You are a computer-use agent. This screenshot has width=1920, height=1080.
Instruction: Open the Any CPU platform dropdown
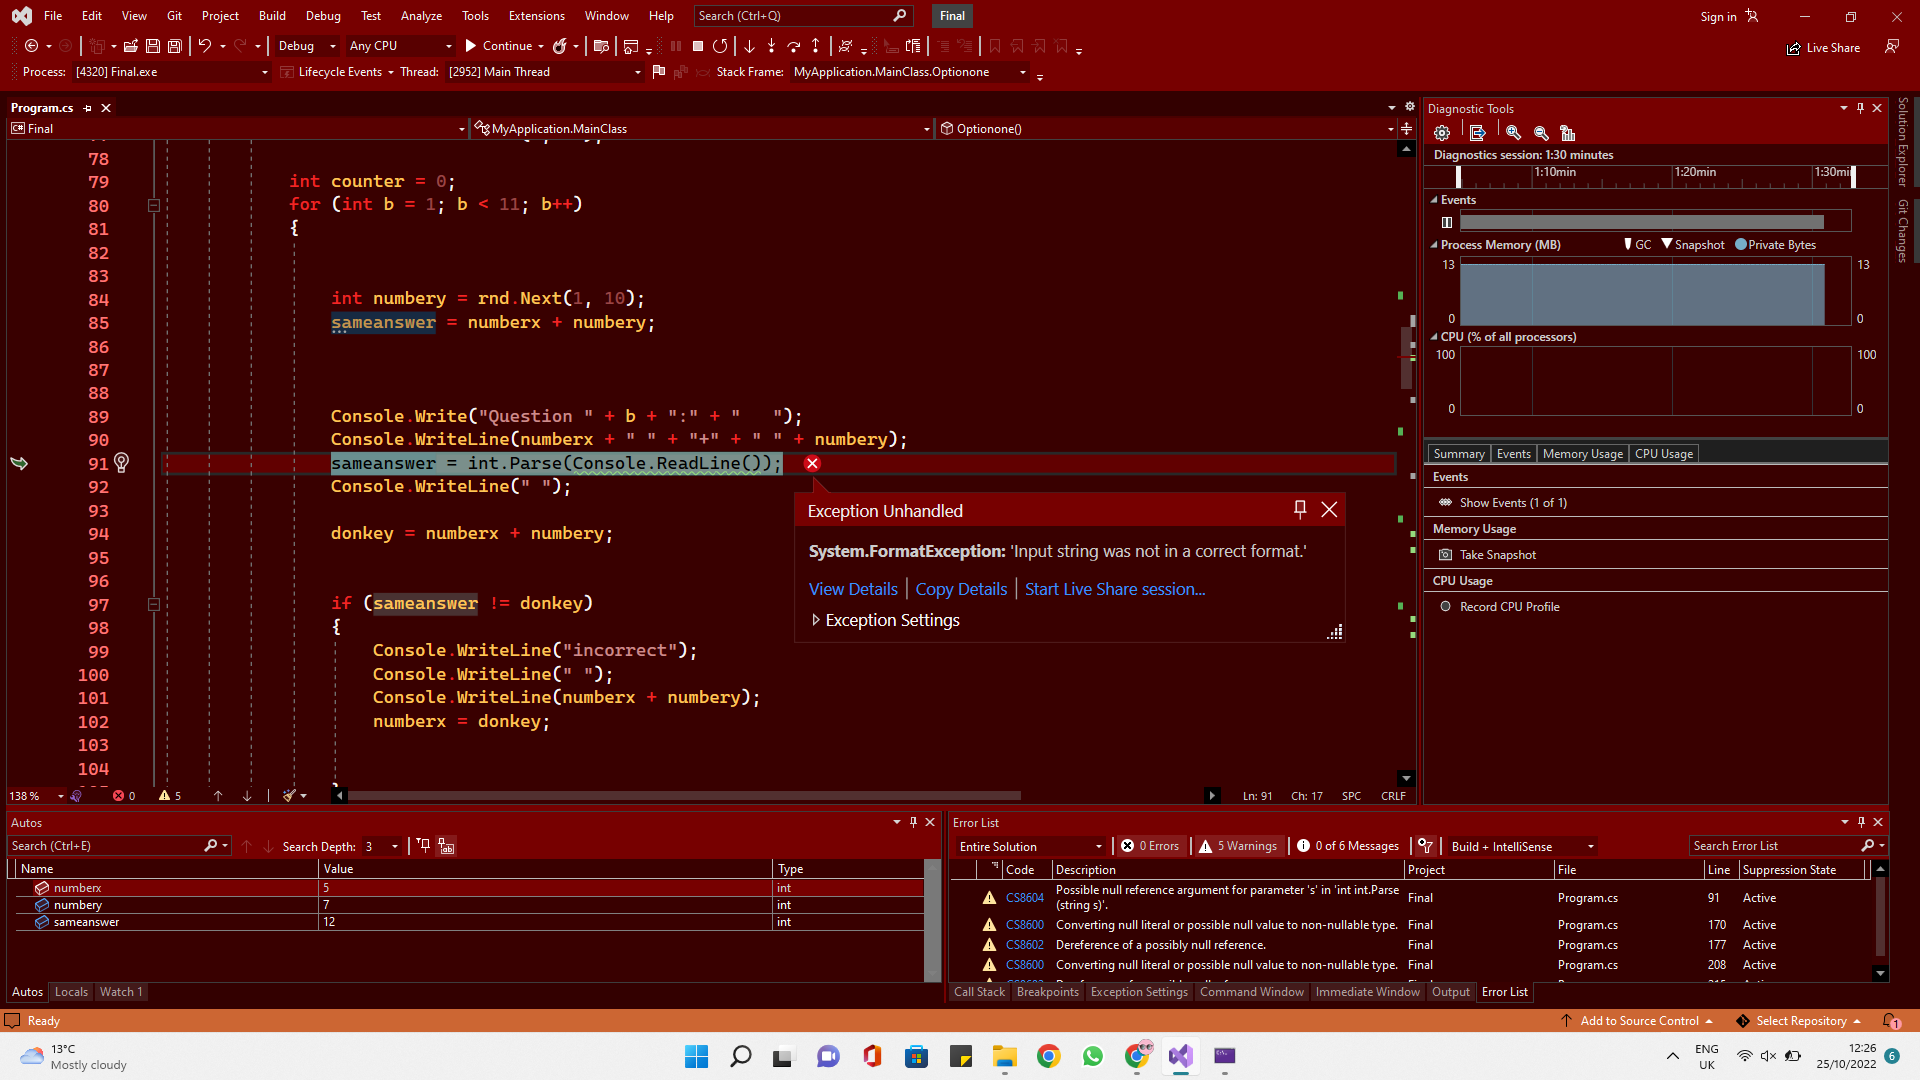[x=399, y=46]
